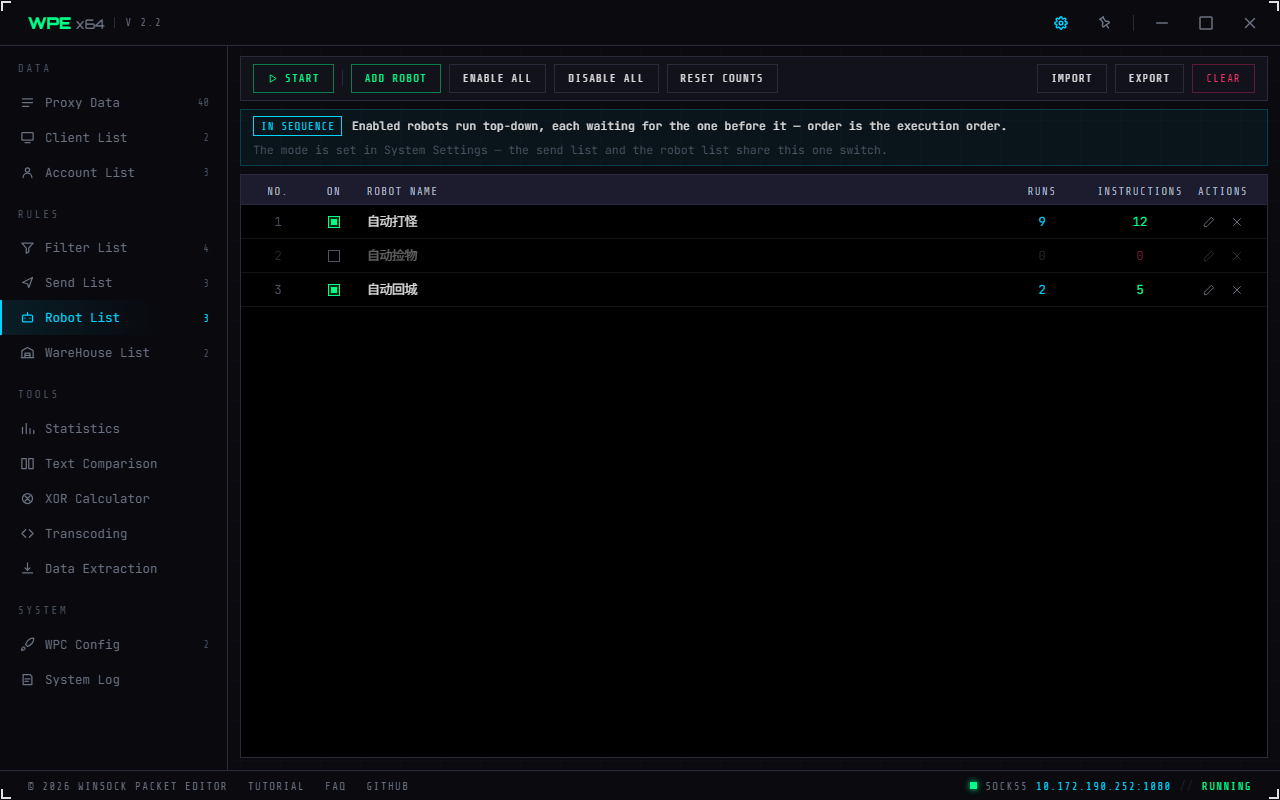The image size is (1280, 800).
Task: Edit the 自动打怪 robot with pencil icon
Action: tap(1209, 222)
